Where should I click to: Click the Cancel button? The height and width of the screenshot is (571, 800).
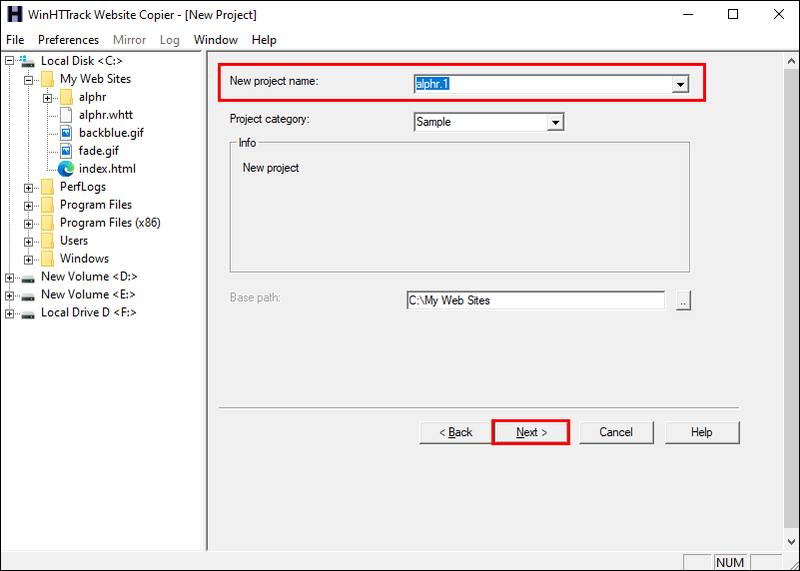[x=616, y=432]
